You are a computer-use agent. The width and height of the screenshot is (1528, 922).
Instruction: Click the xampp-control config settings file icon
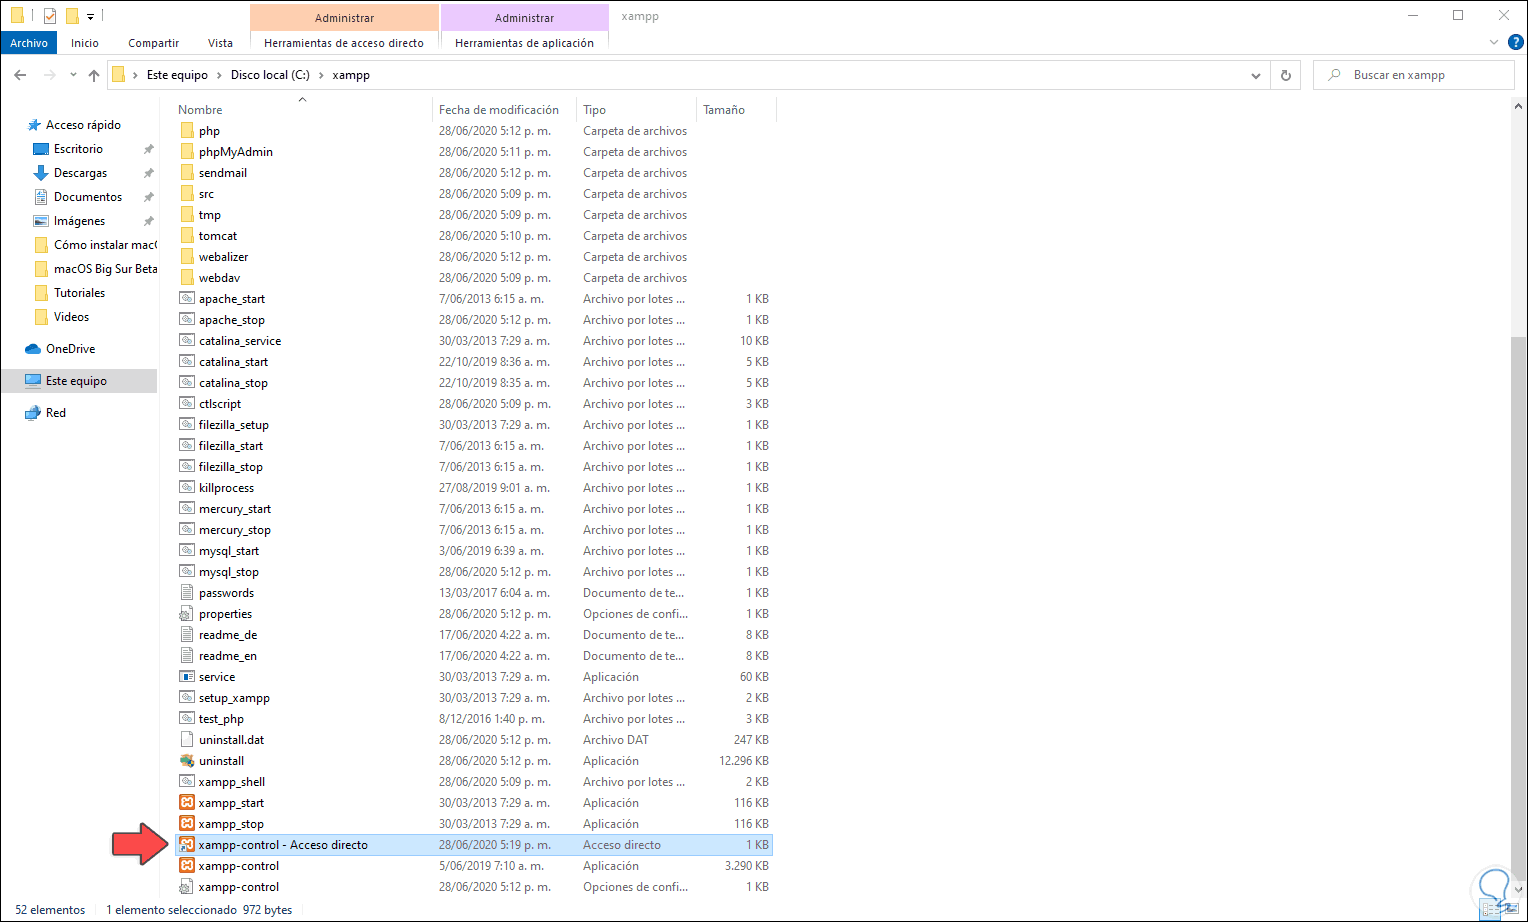[187, 887]
